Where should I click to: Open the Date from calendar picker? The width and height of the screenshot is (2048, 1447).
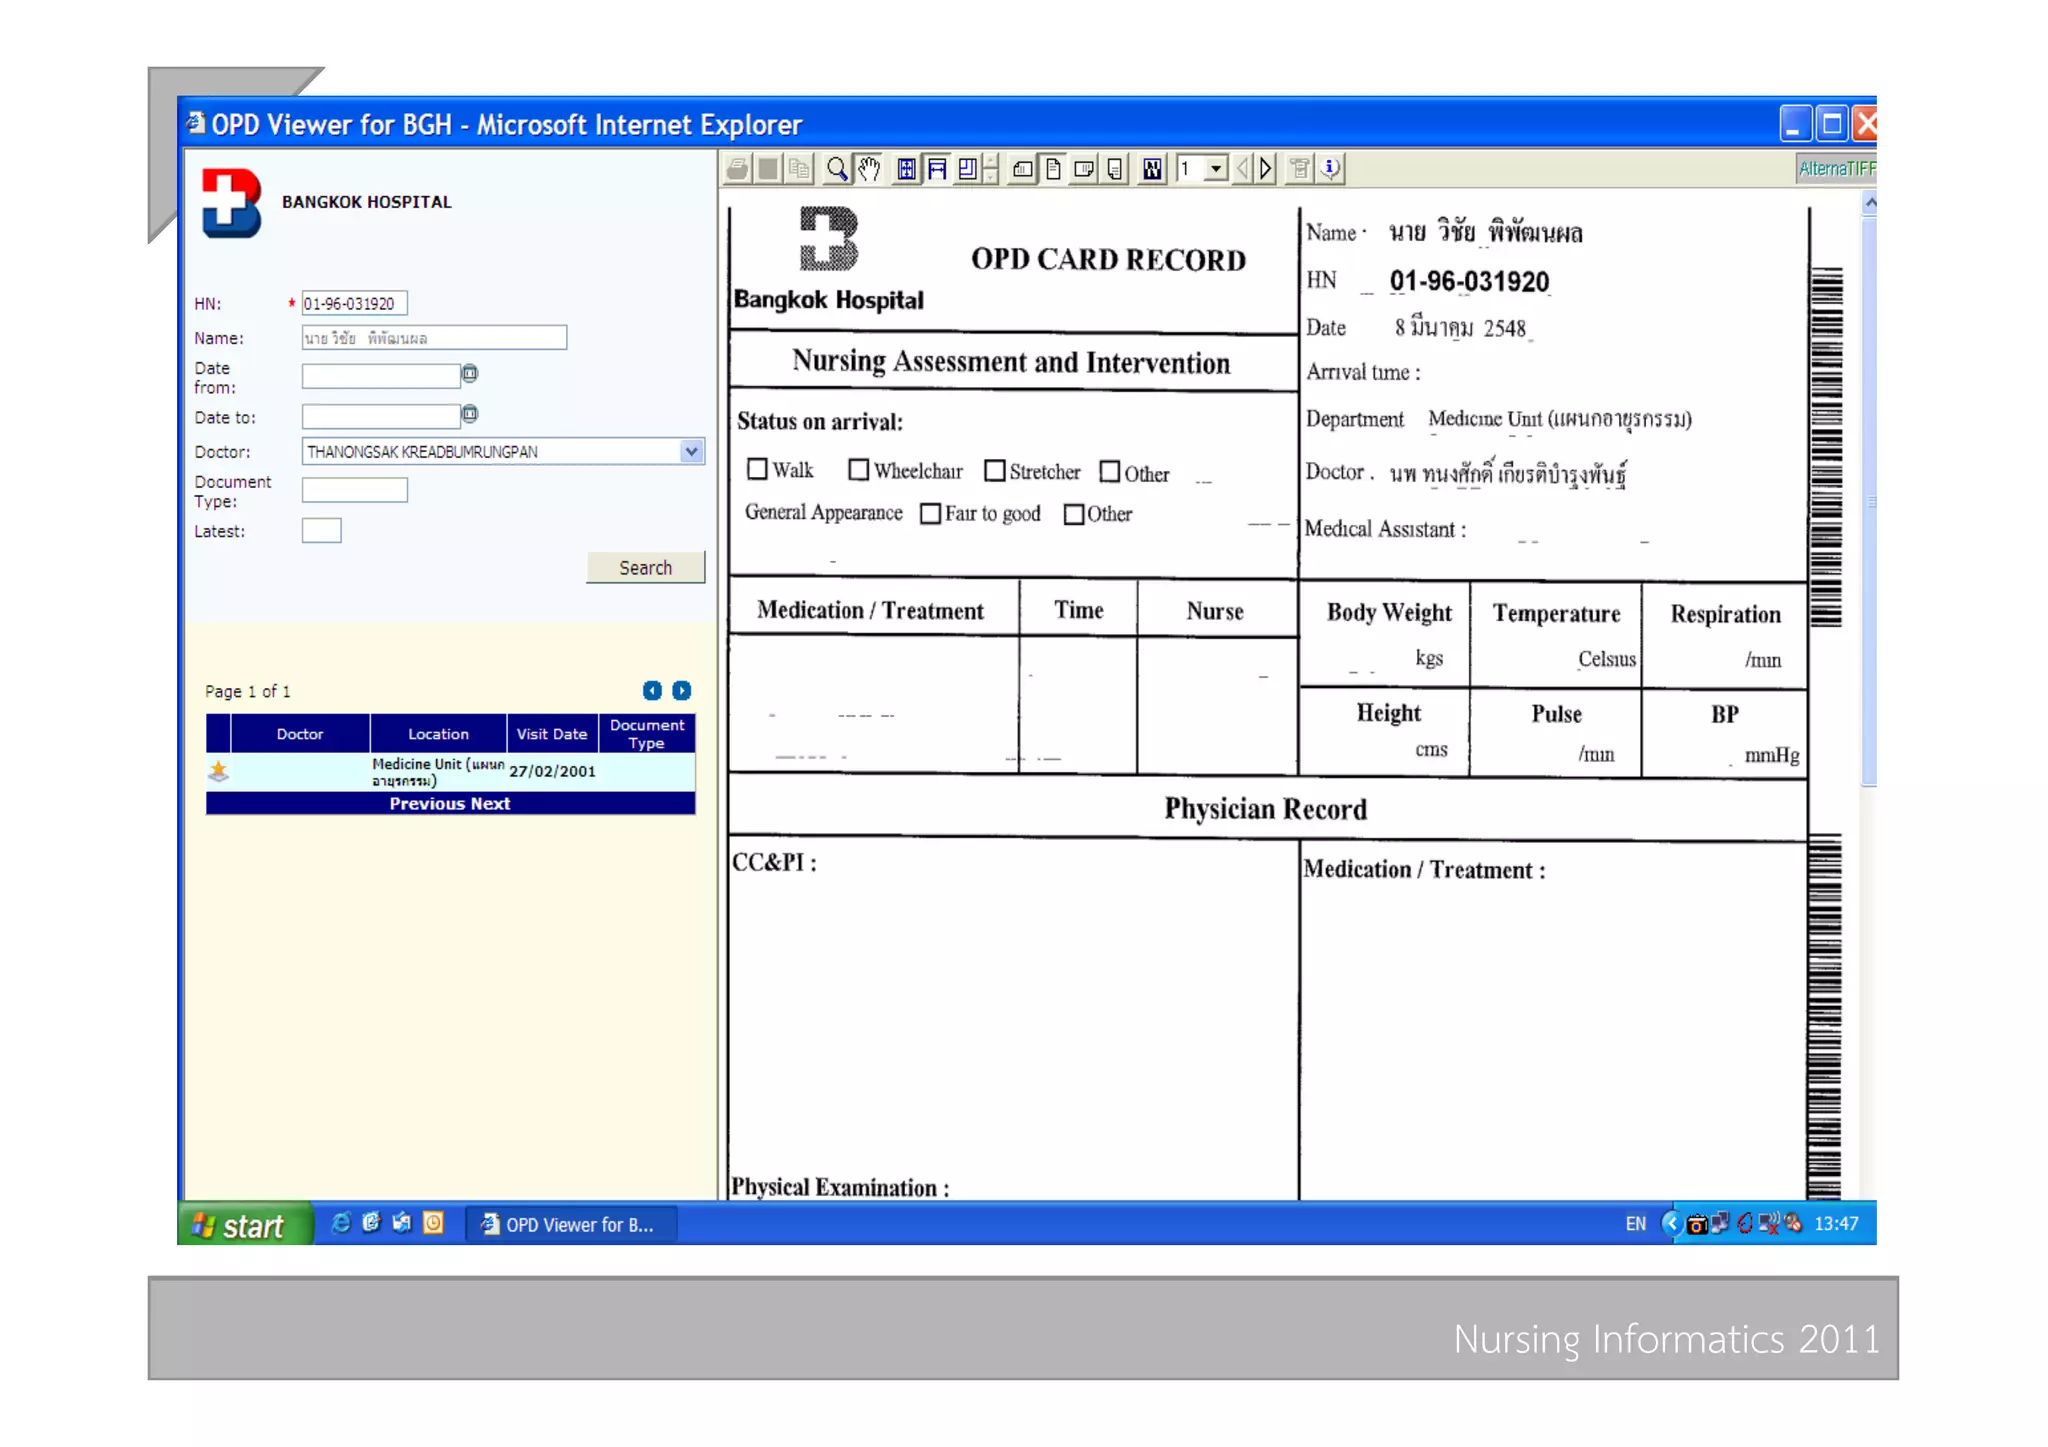[x=470, y=374]
